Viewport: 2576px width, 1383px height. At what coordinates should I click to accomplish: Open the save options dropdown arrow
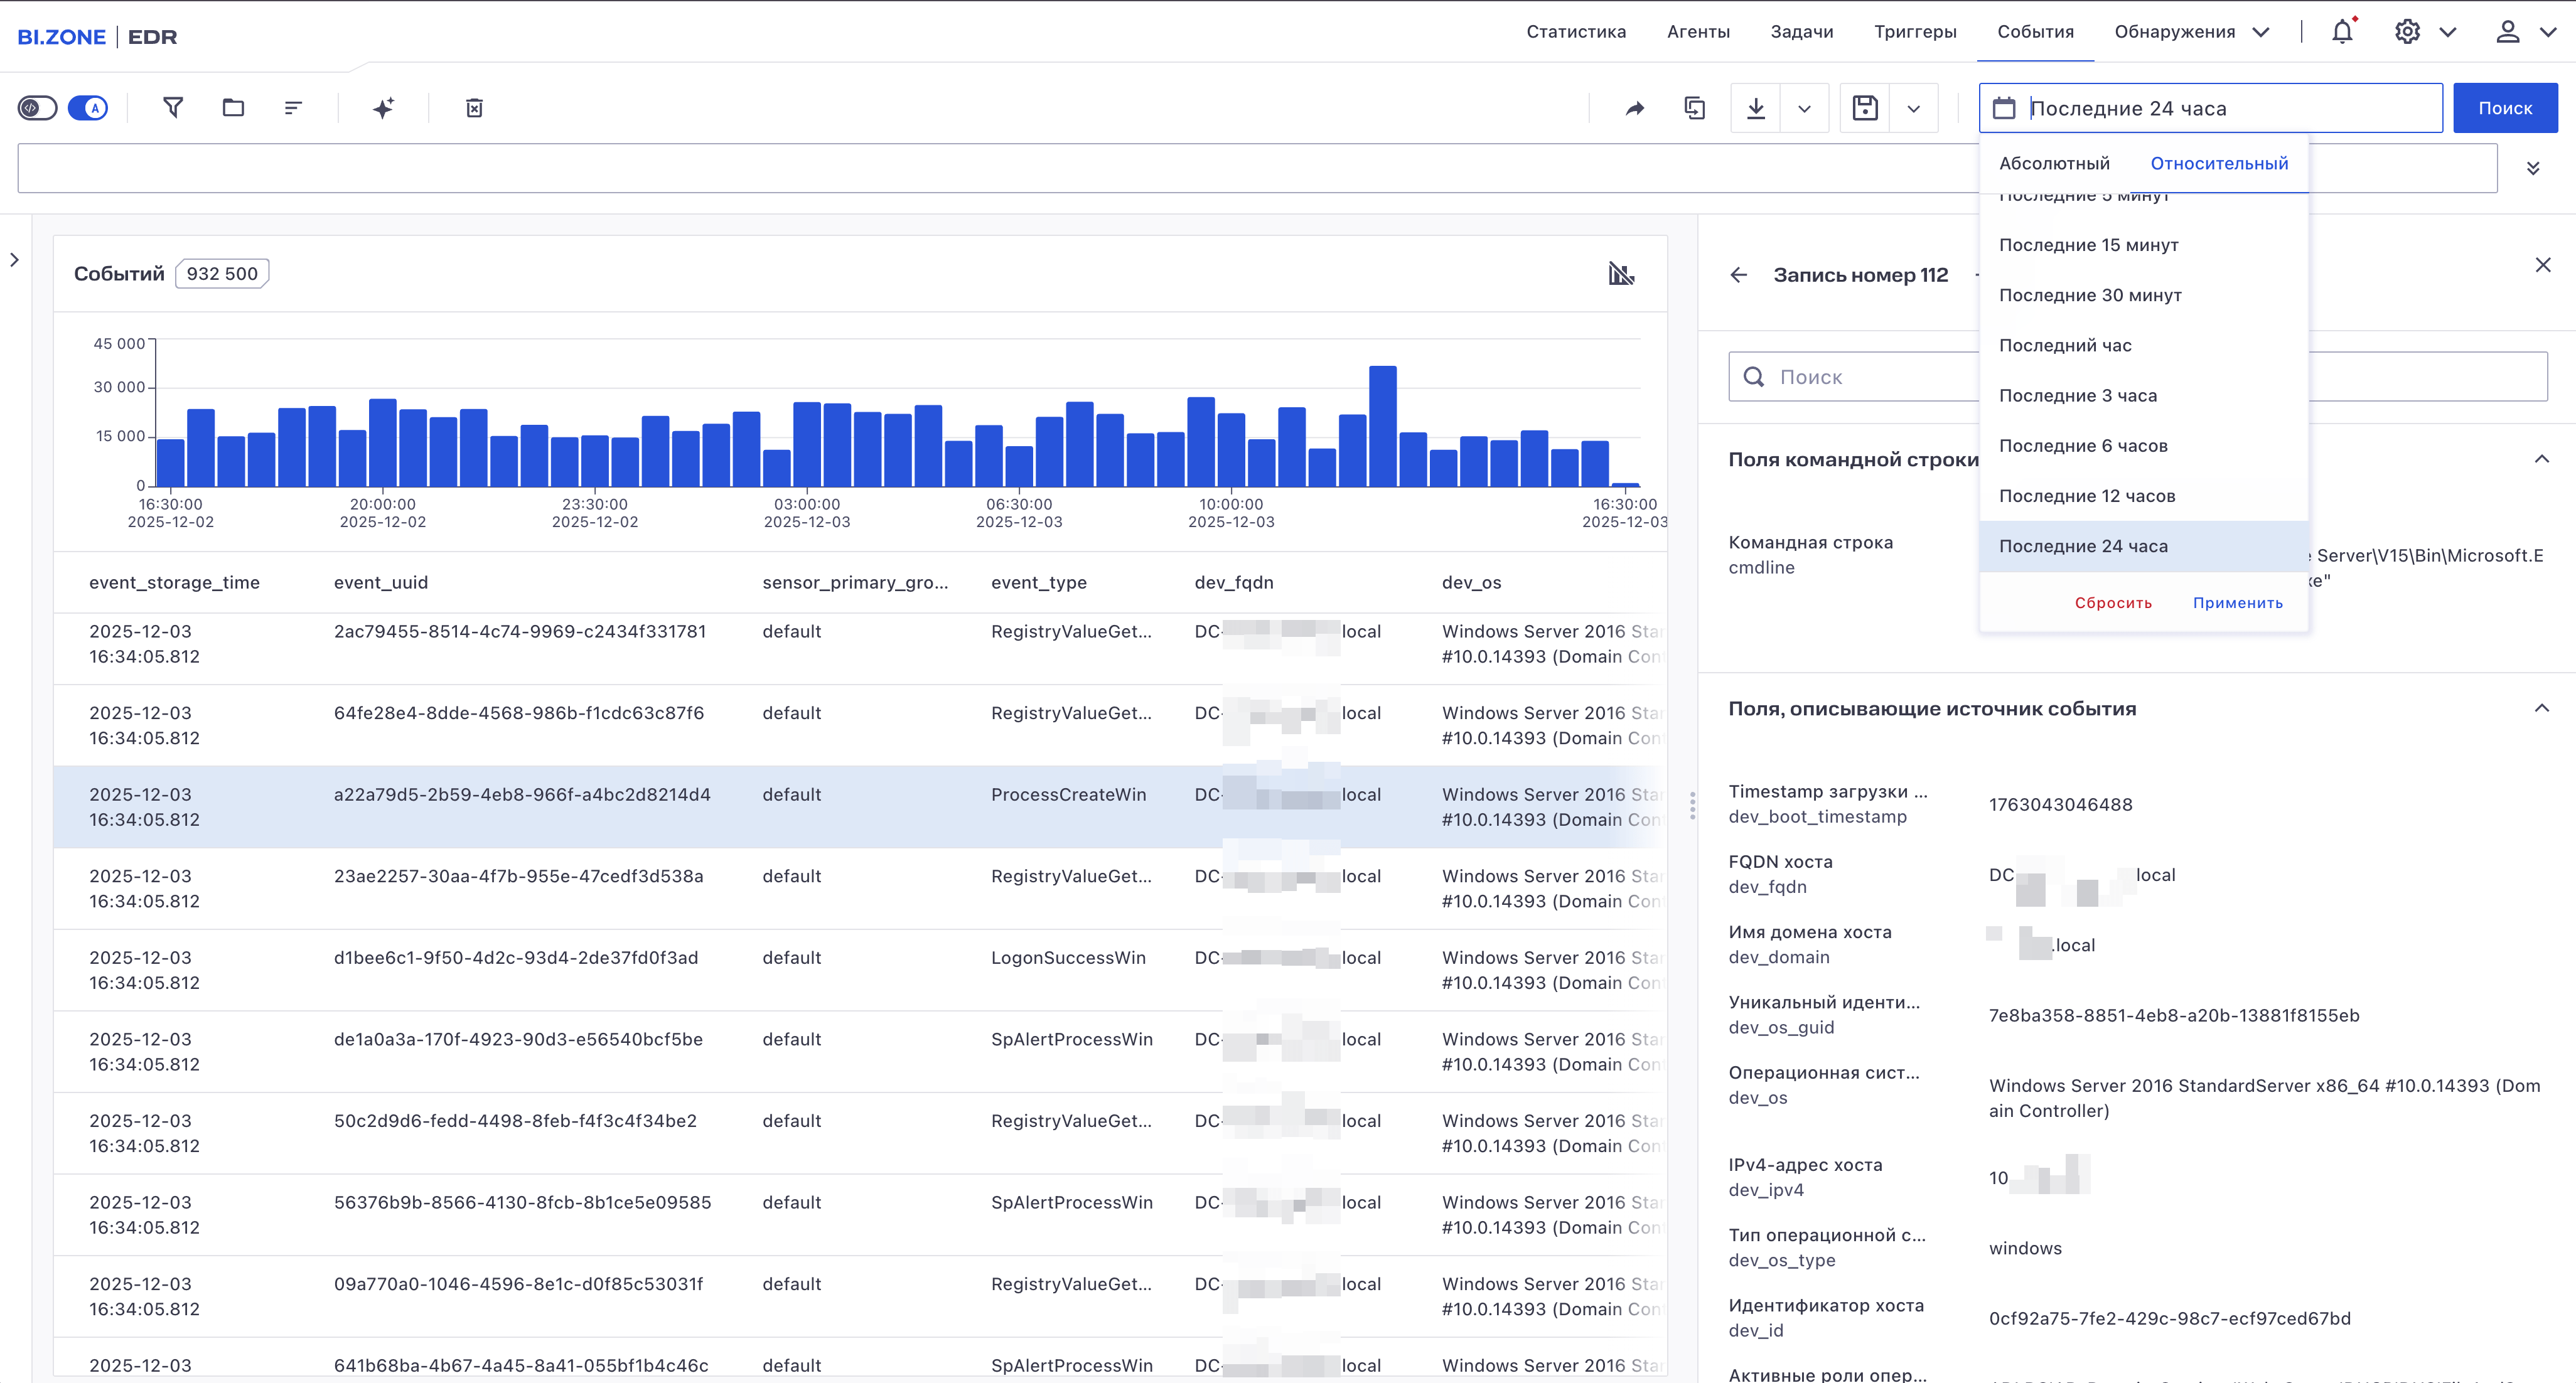tap(1913, 108)
